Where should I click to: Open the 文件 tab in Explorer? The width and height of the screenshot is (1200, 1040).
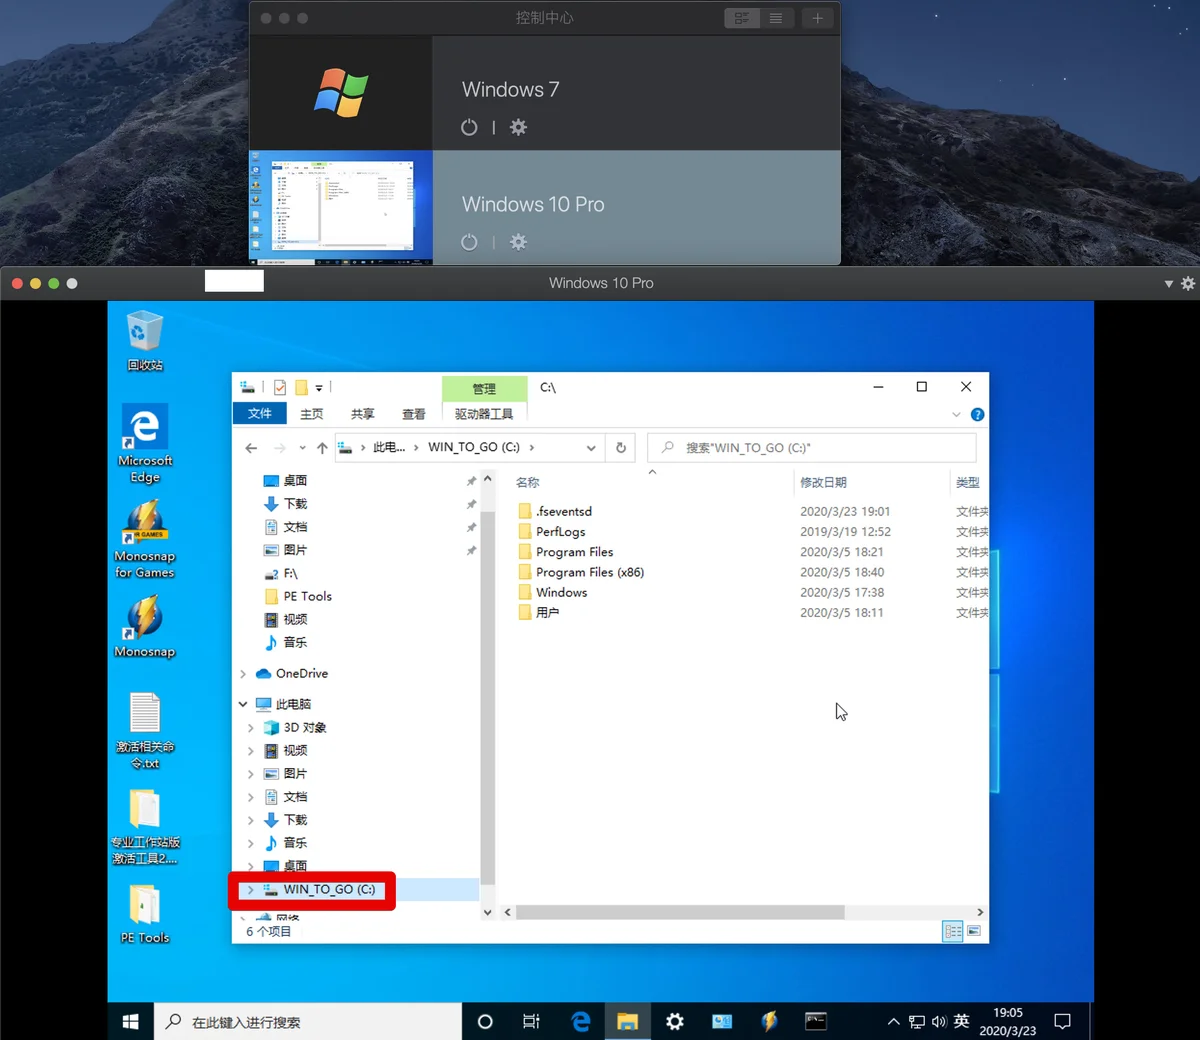point(260,414)
